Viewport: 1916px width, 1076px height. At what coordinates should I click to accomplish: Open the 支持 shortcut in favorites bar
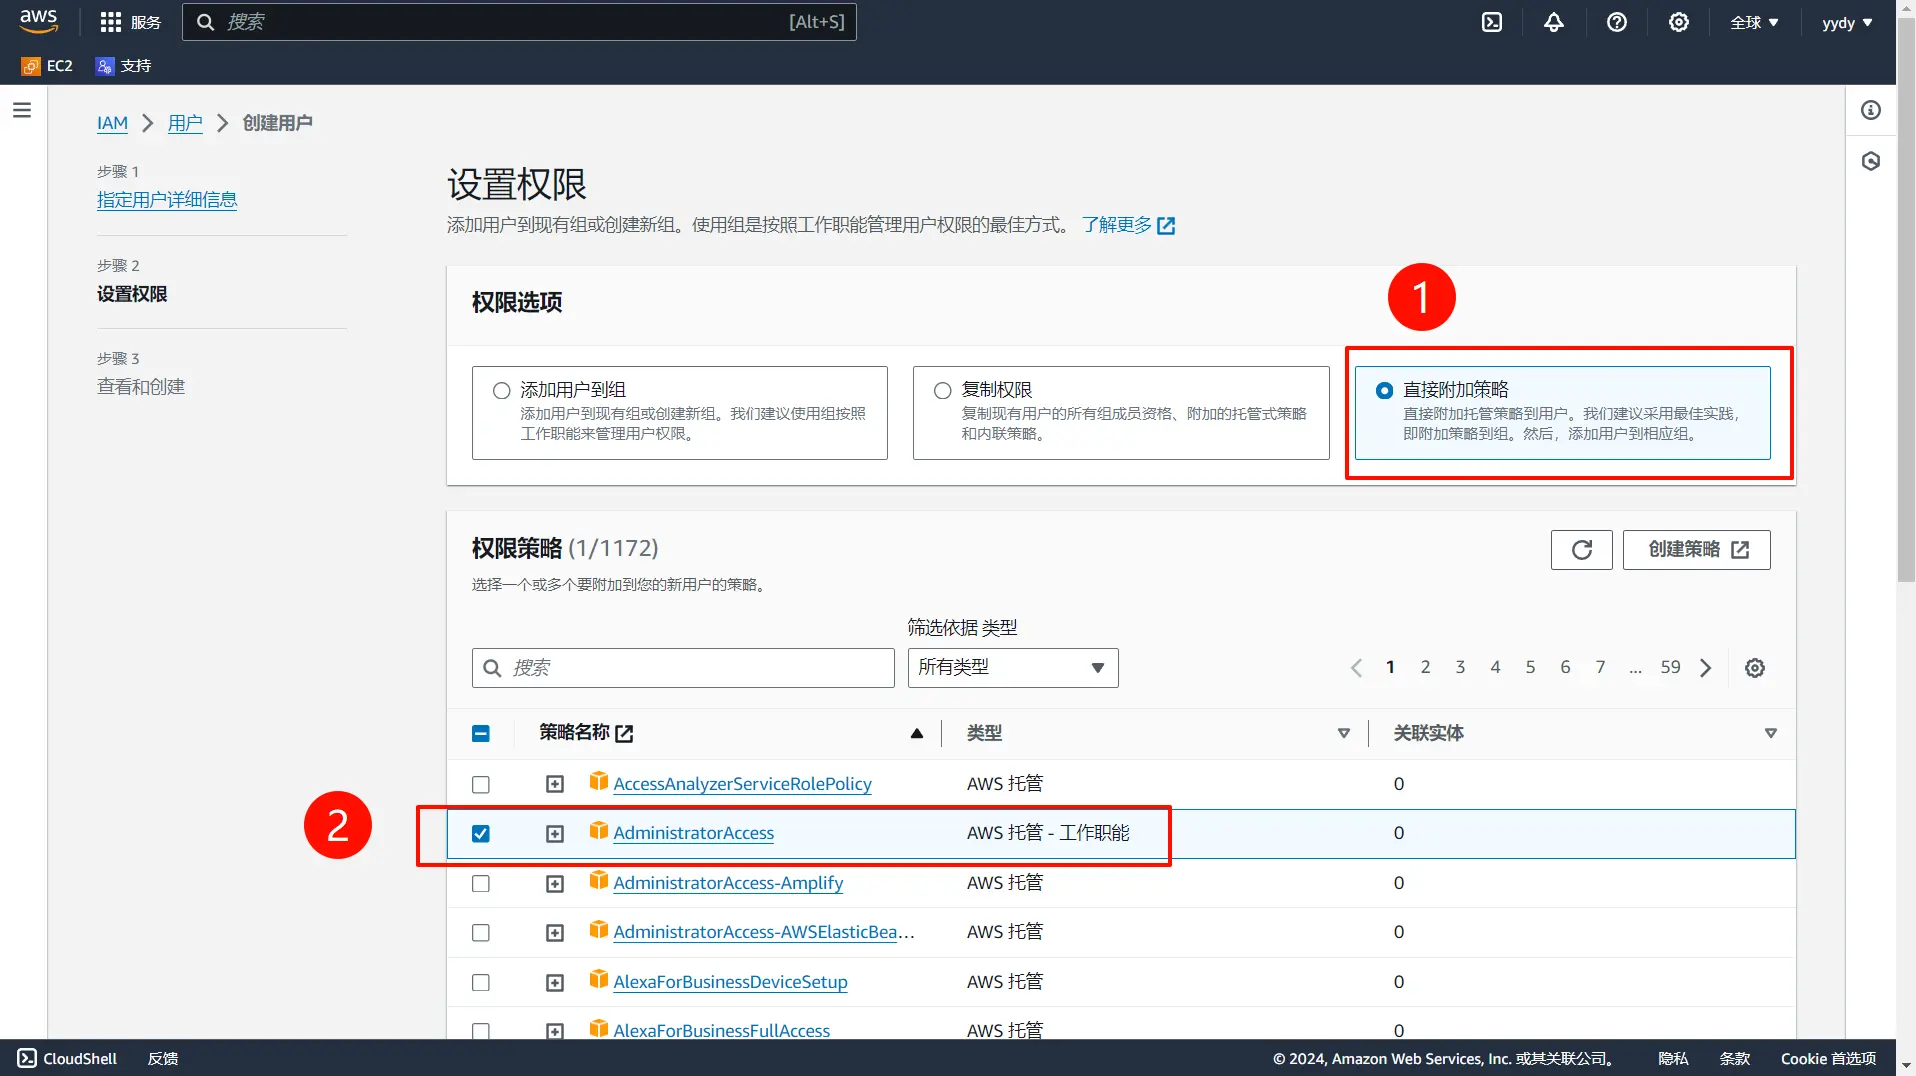coord(123,66)
